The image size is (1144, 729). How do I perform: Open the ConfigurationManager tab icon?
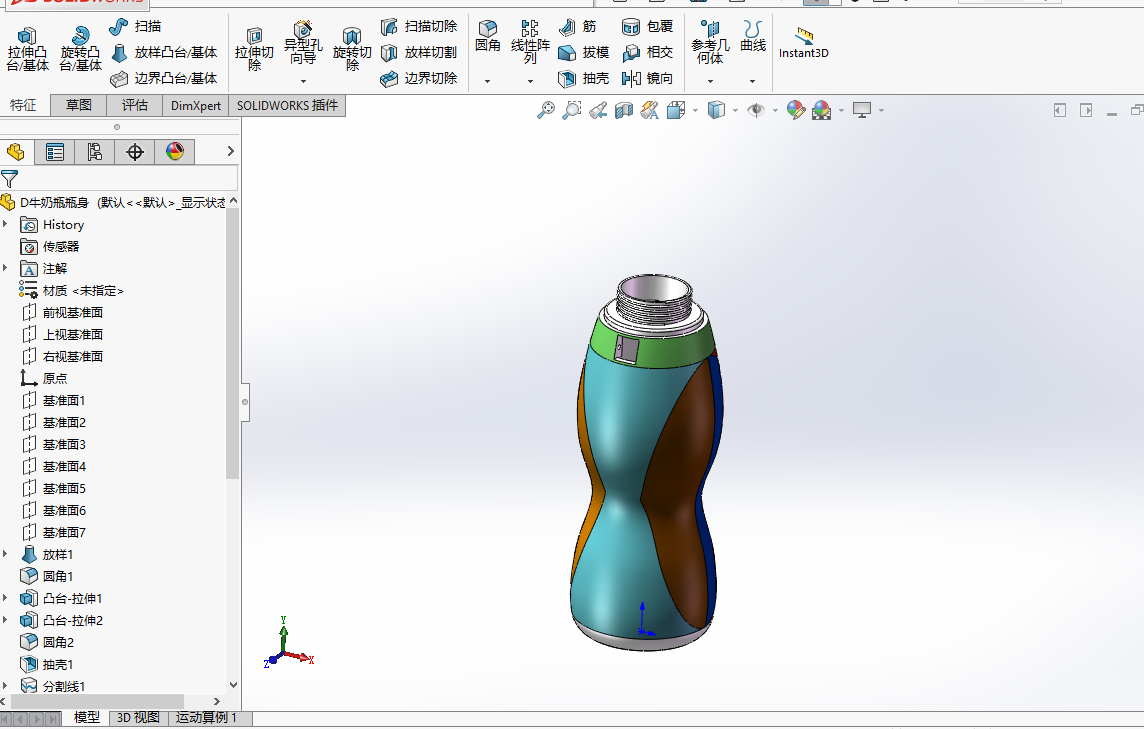[x=95, y=152]
